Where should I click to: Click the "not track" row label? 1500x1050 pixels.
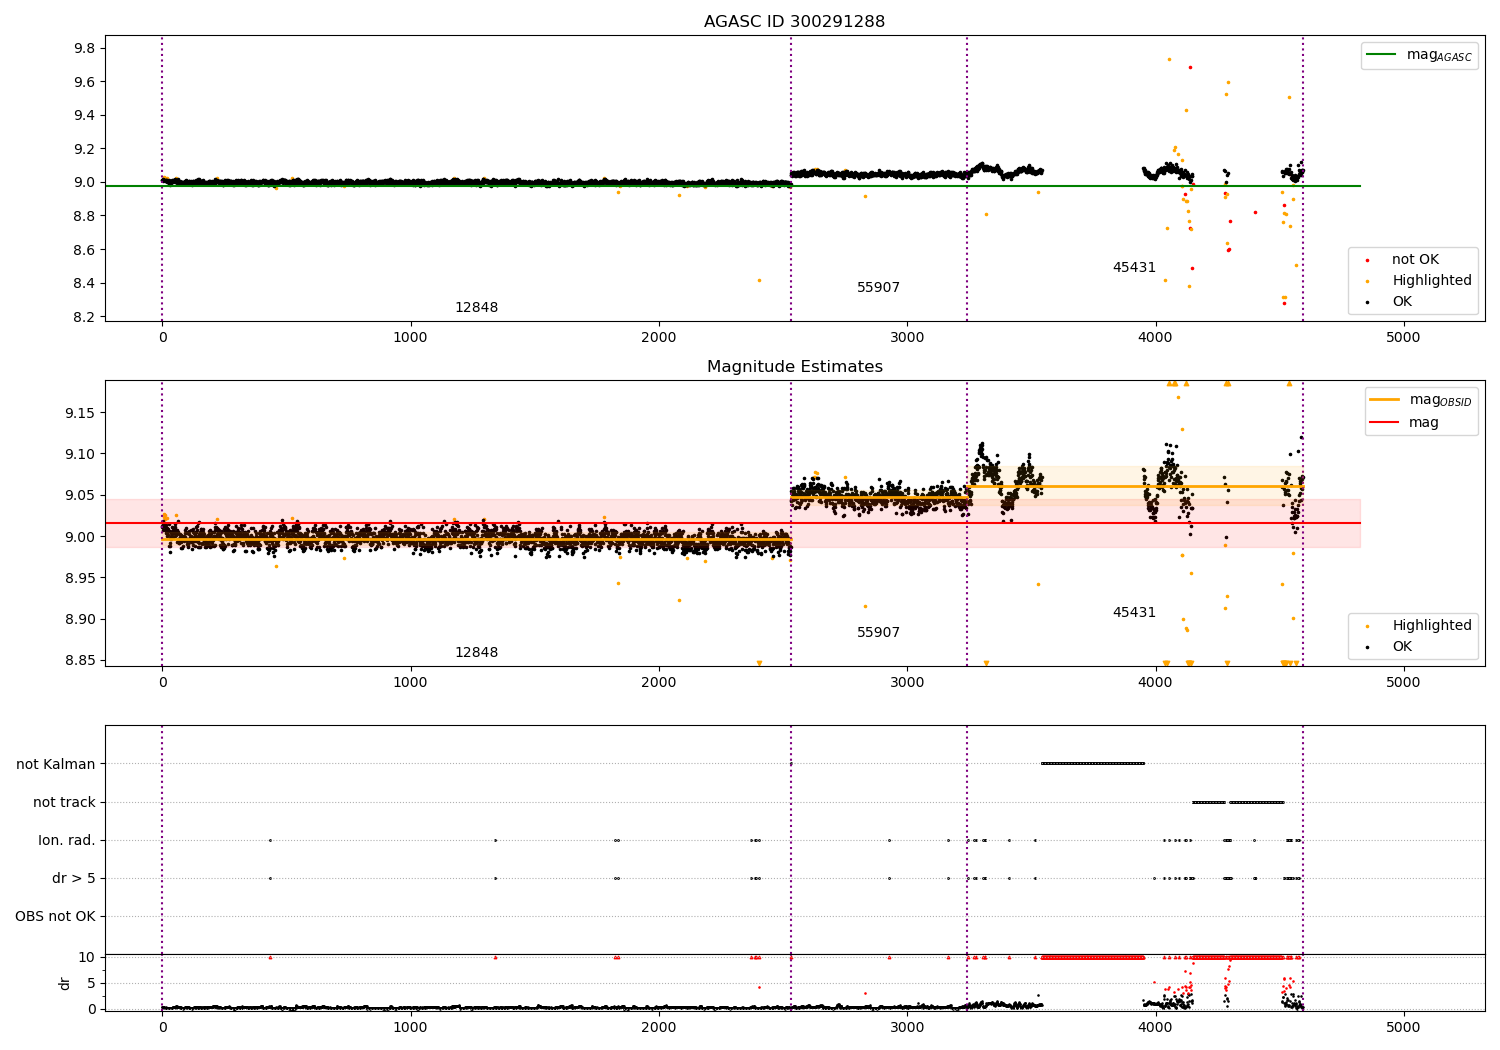pyautogui.click(x=64, y=802)
